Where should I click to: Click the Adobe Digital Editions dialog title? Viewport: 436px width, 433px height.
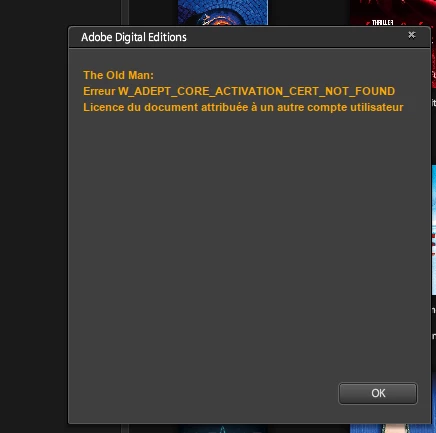click(x=134, y=37)
